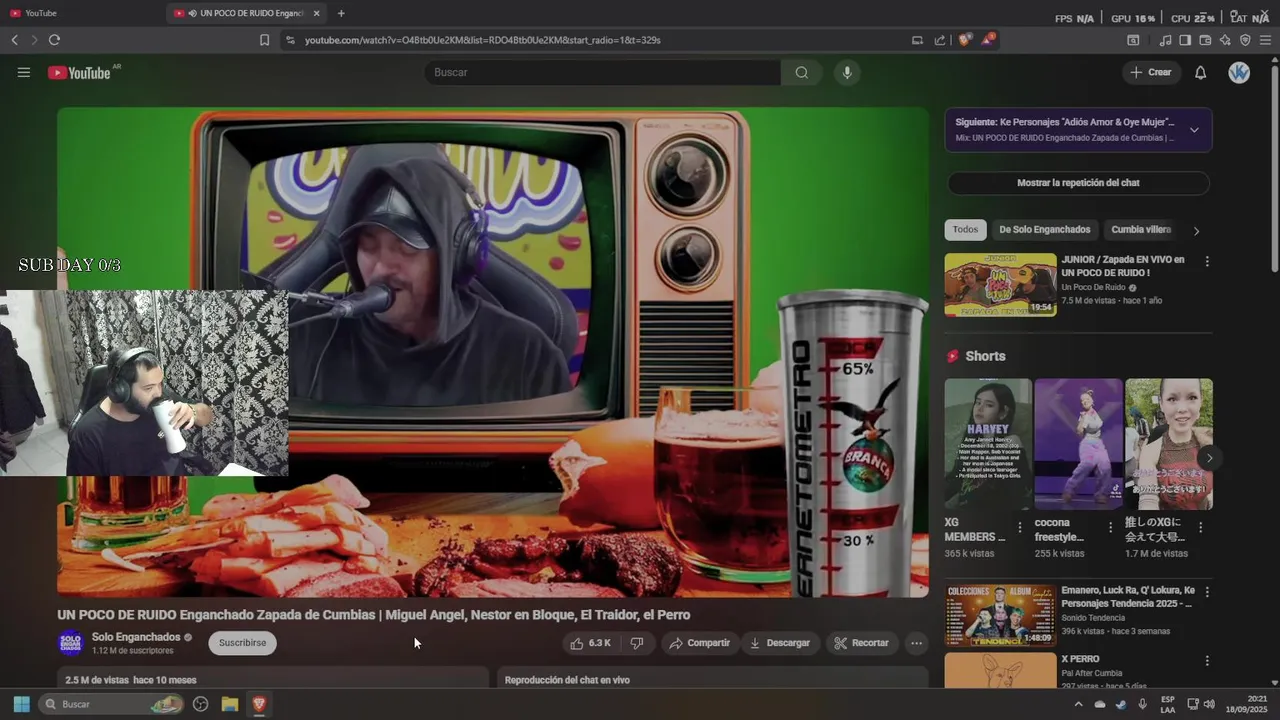Reload the page in browser
The width and height of the screenshot is (1280, 720).
pos(54,40)
